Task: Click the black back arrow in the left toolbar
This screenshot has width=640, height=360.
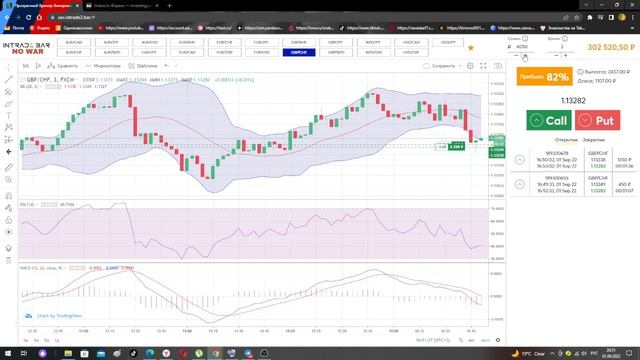Action: tap(9, 152)
